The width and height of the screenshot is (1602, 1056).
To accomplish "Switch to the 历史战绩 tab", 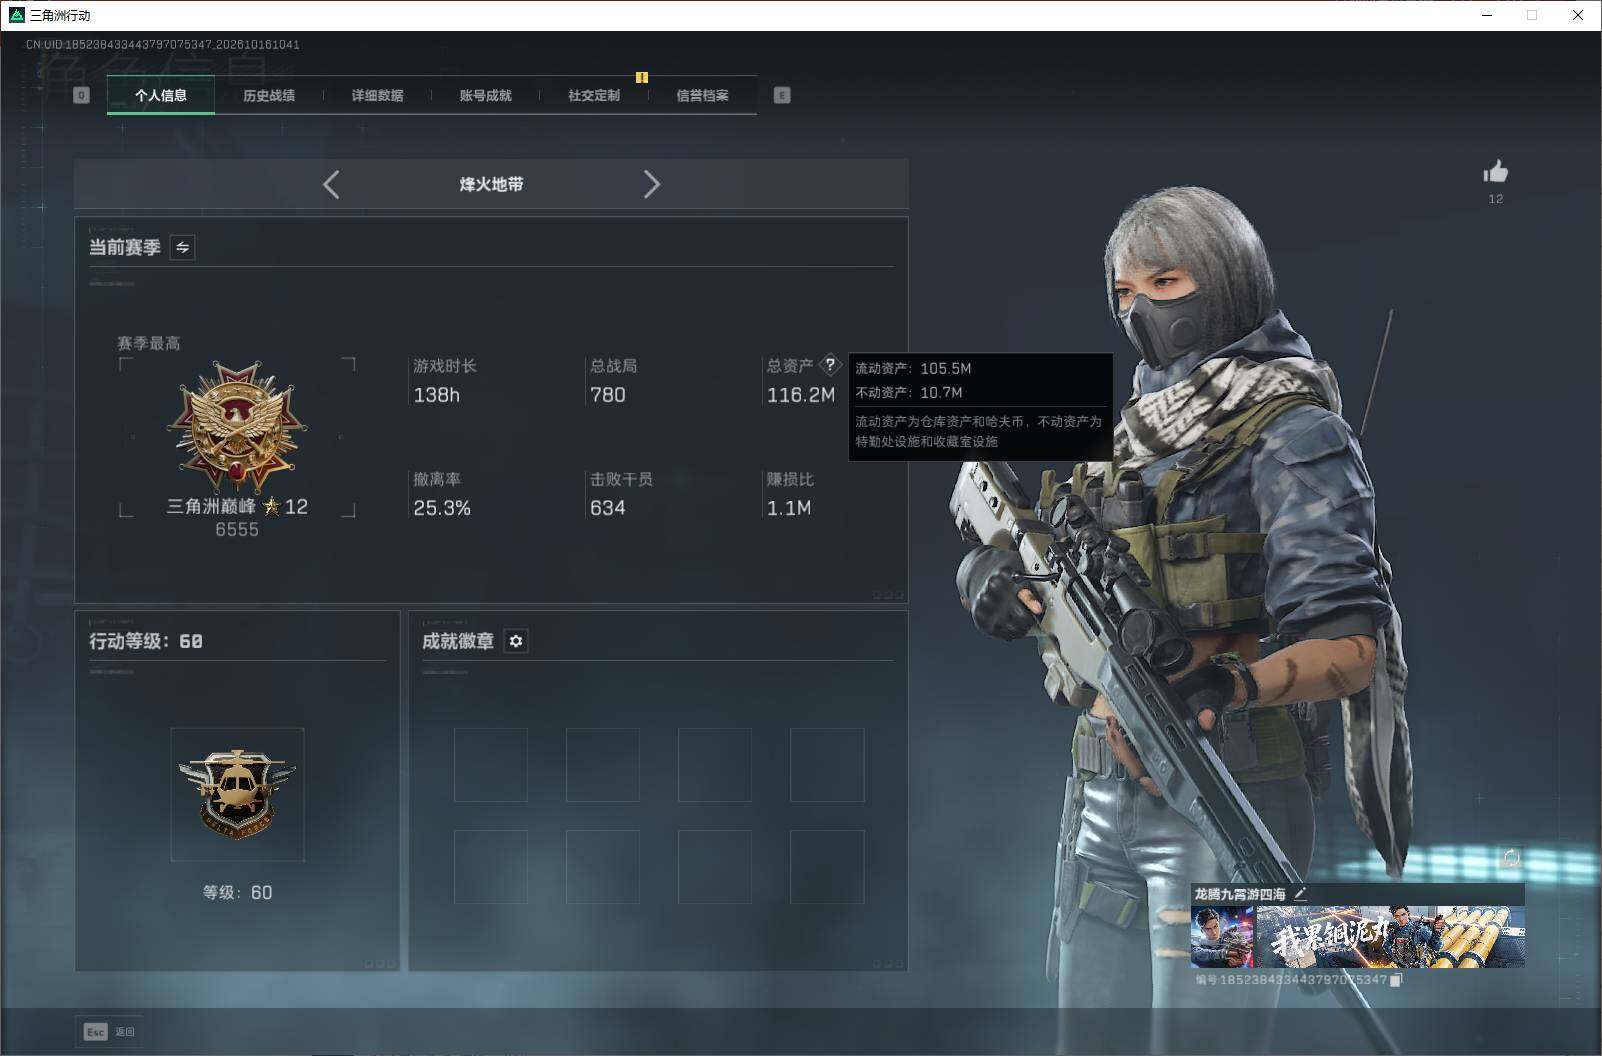I will point(269,95).
